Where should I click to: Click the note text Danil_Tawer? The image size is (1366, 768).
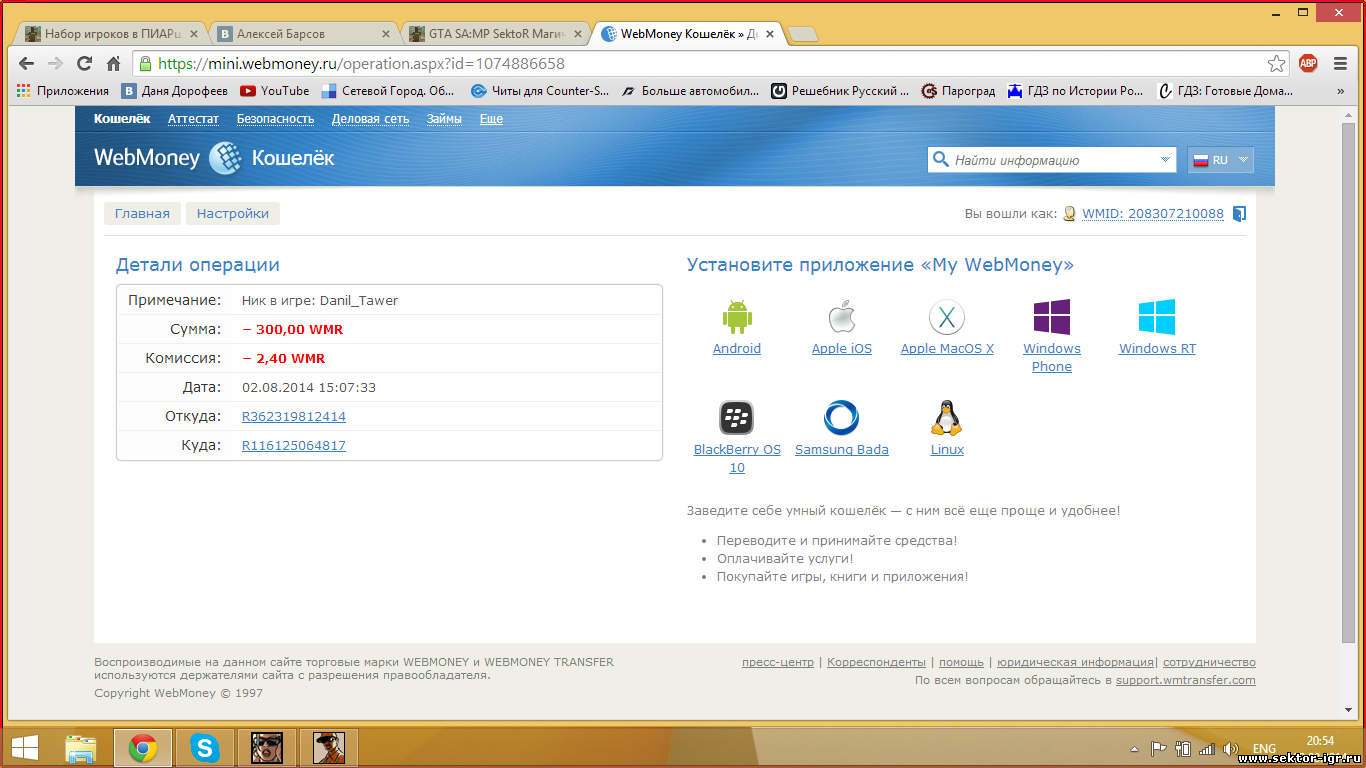point(359,300)
